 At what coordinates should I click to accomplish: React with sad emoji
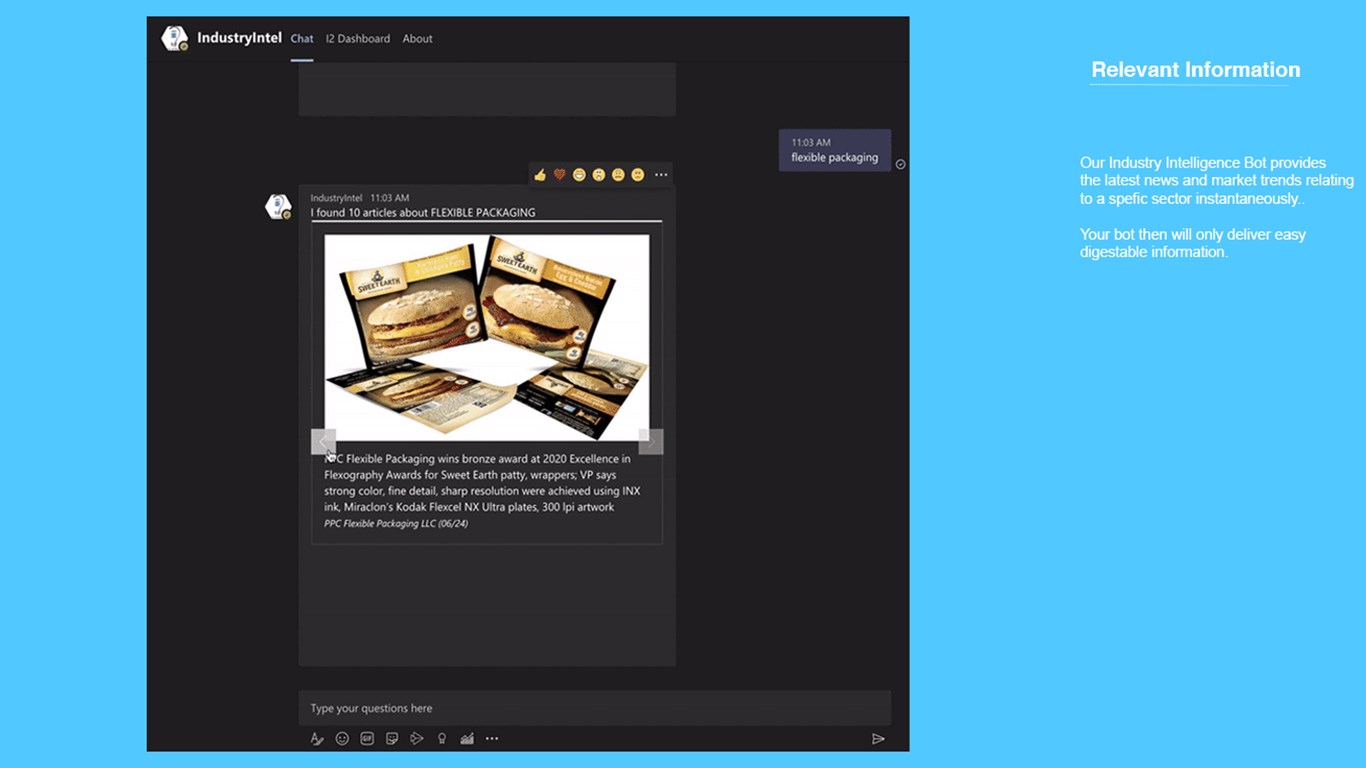[x=618, y=175]
